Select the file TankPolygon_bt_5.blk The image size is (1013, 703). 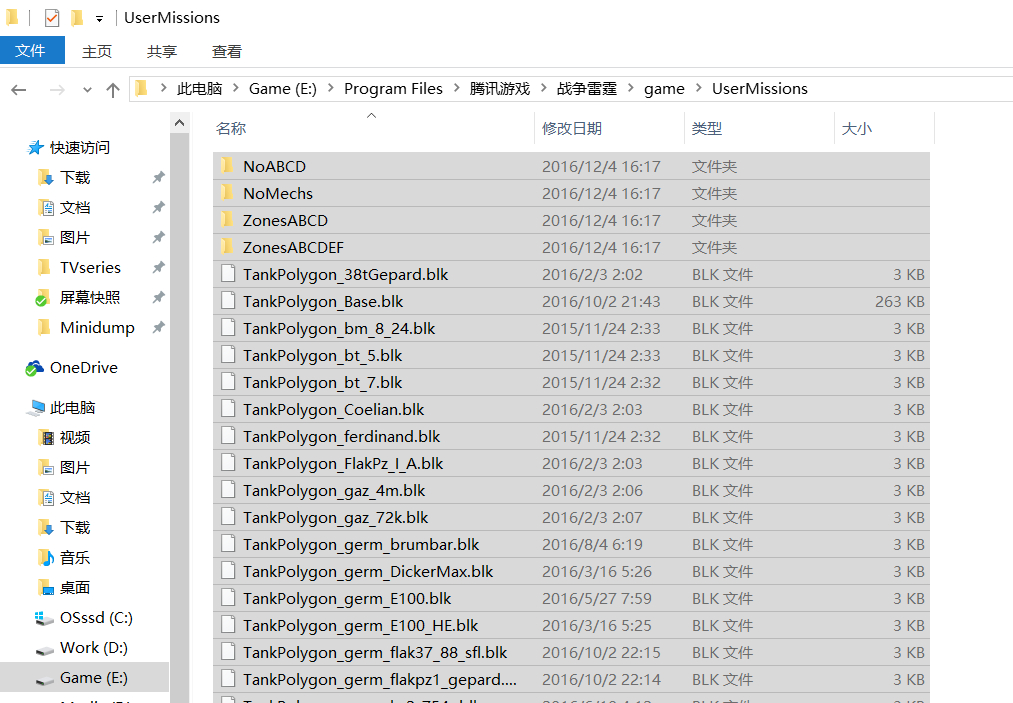click(571, 355)
